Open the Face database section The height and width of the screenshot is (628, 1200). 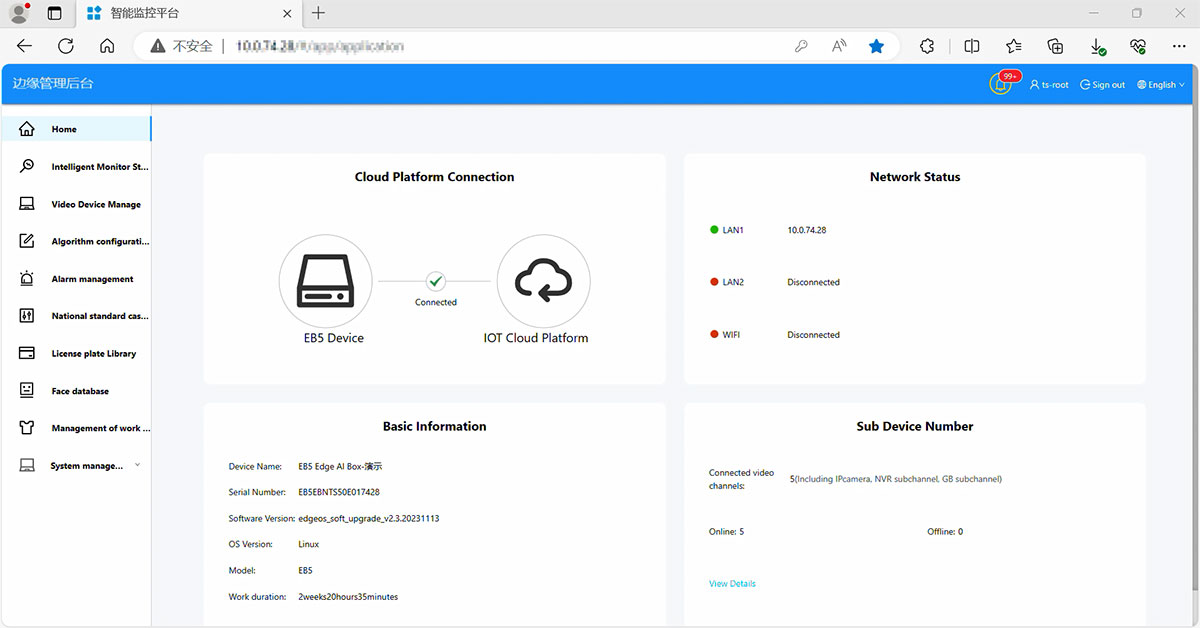tap(85, 390)
